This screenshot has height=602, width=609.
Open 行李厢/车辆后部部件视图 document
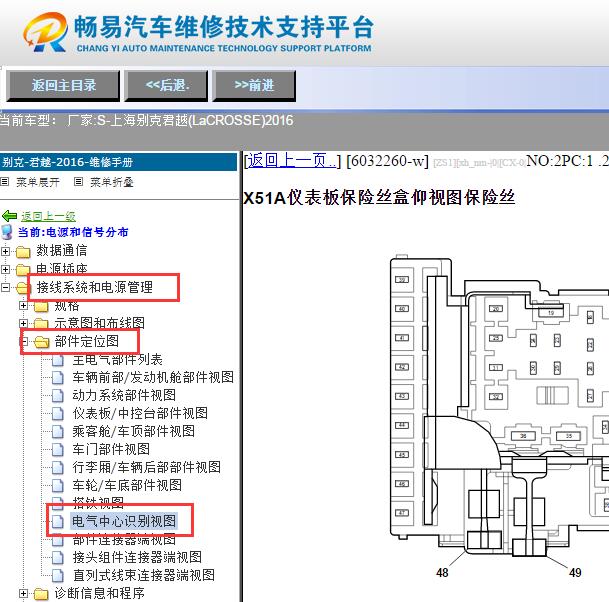click(147, 467)
